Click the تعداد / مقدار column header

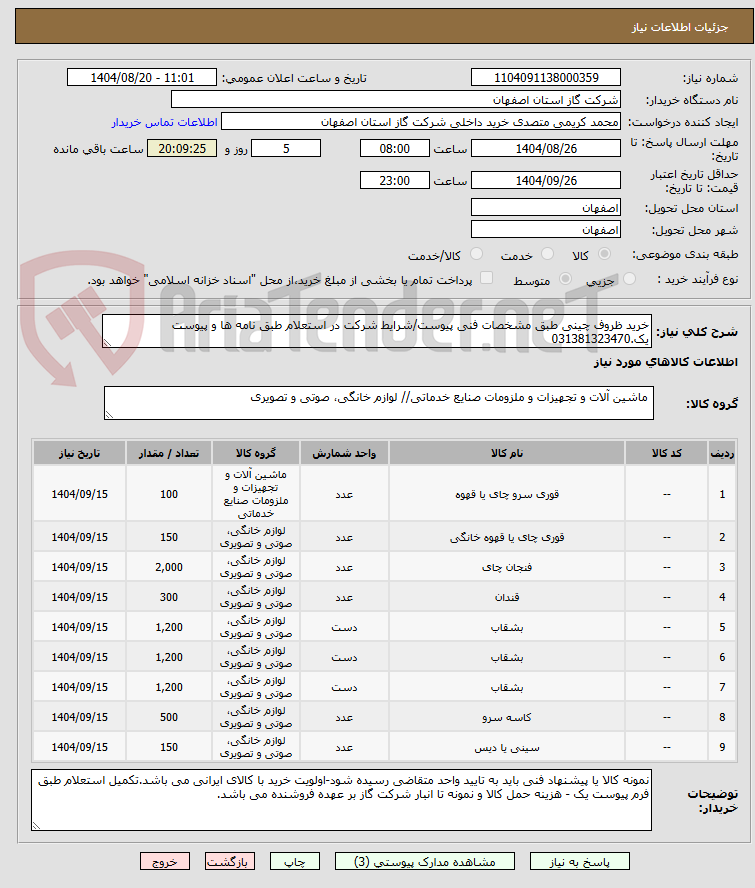169,453
